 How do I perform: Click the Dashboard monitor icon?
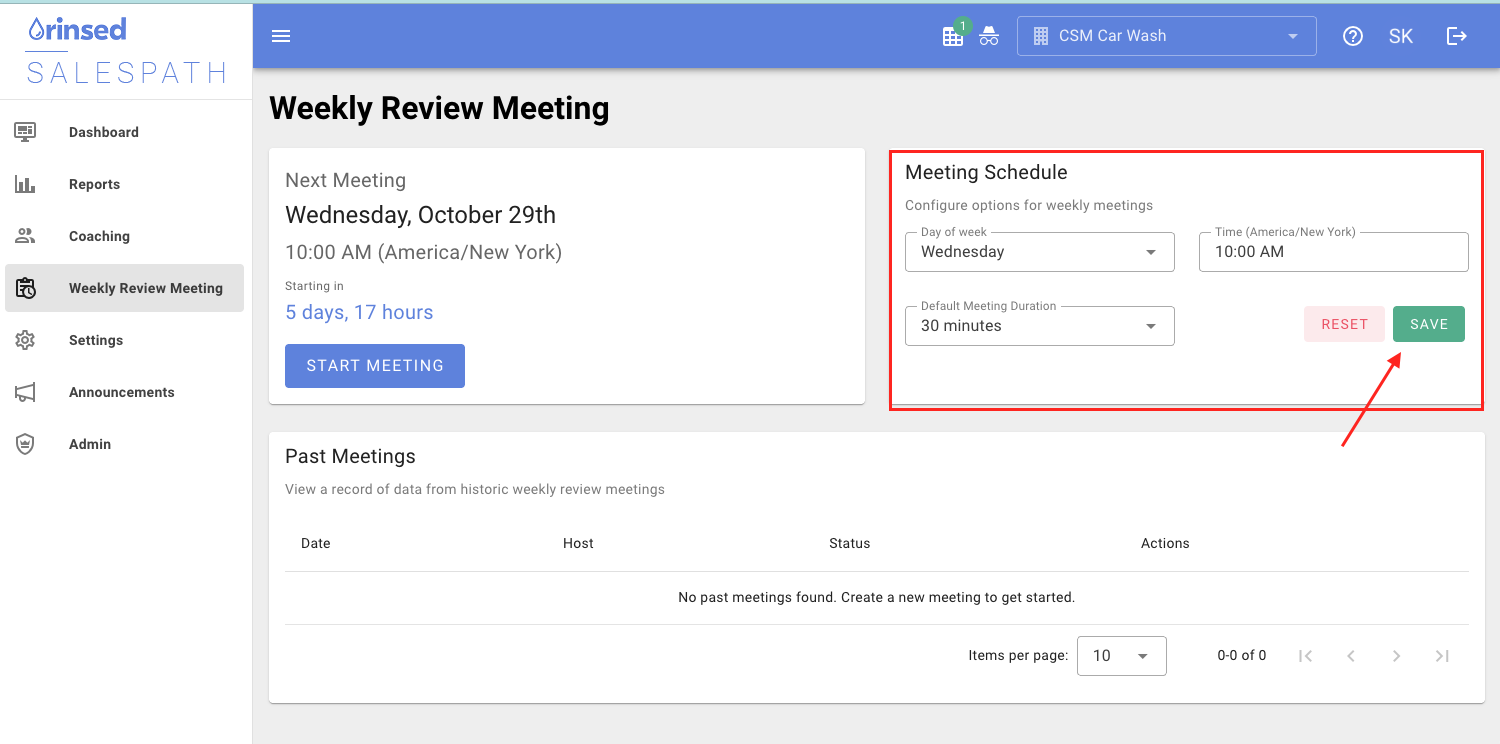click(x=26, y=131)
